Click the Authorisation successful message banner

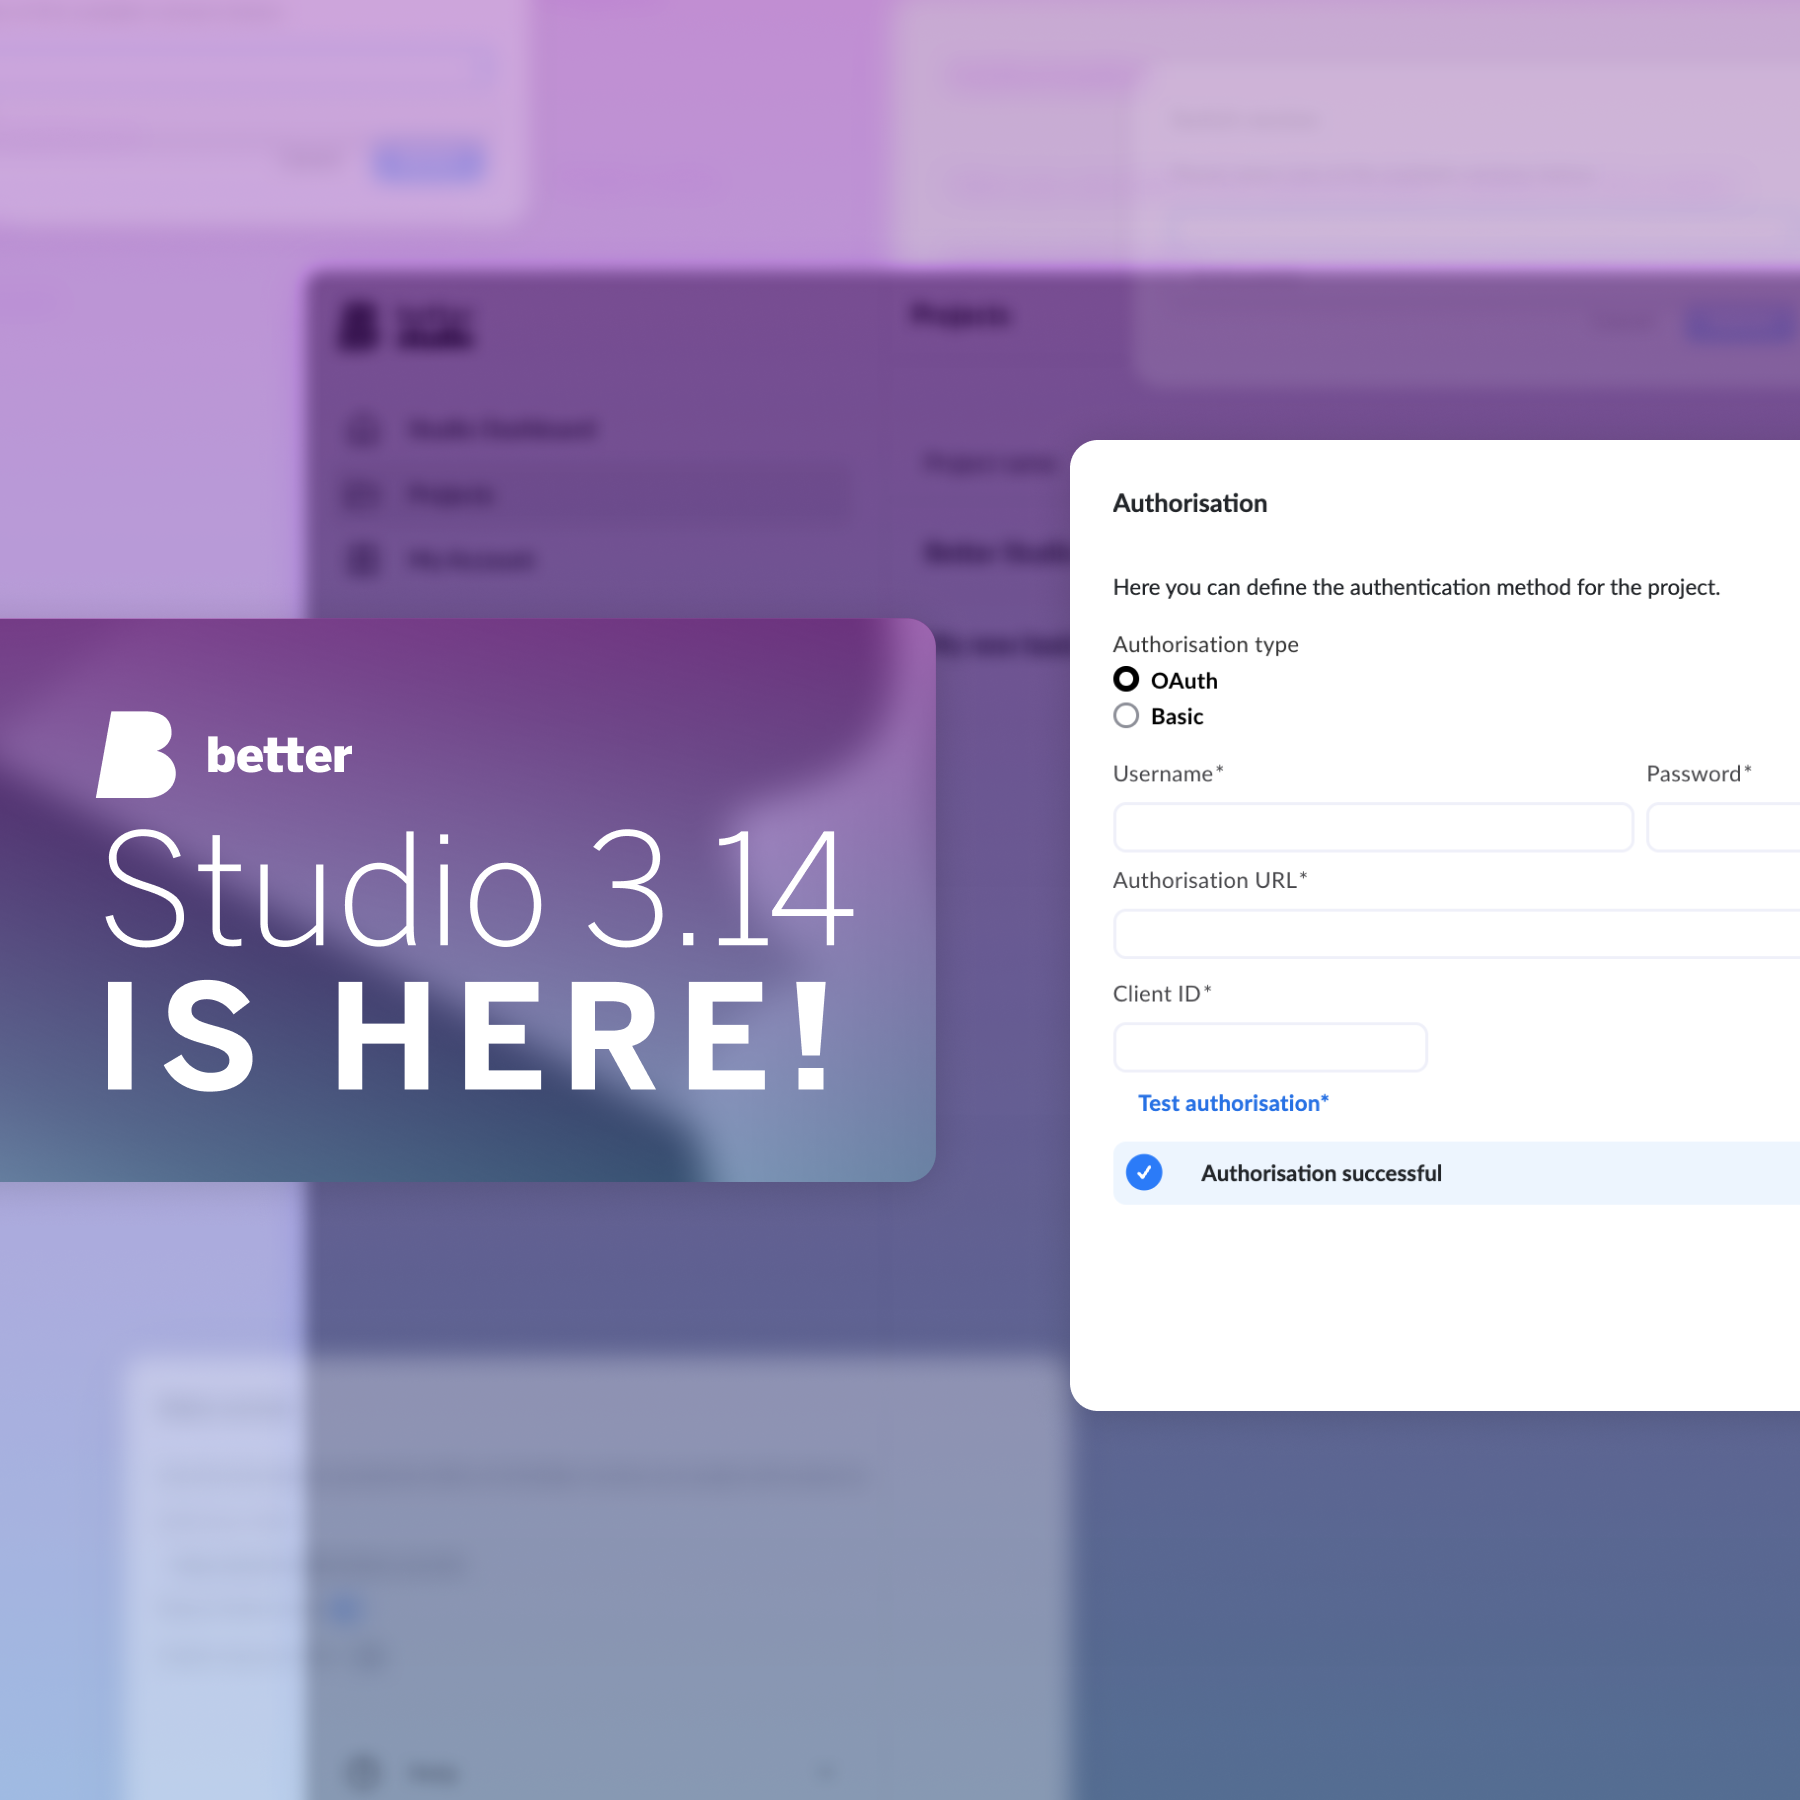(1456, 1173)
